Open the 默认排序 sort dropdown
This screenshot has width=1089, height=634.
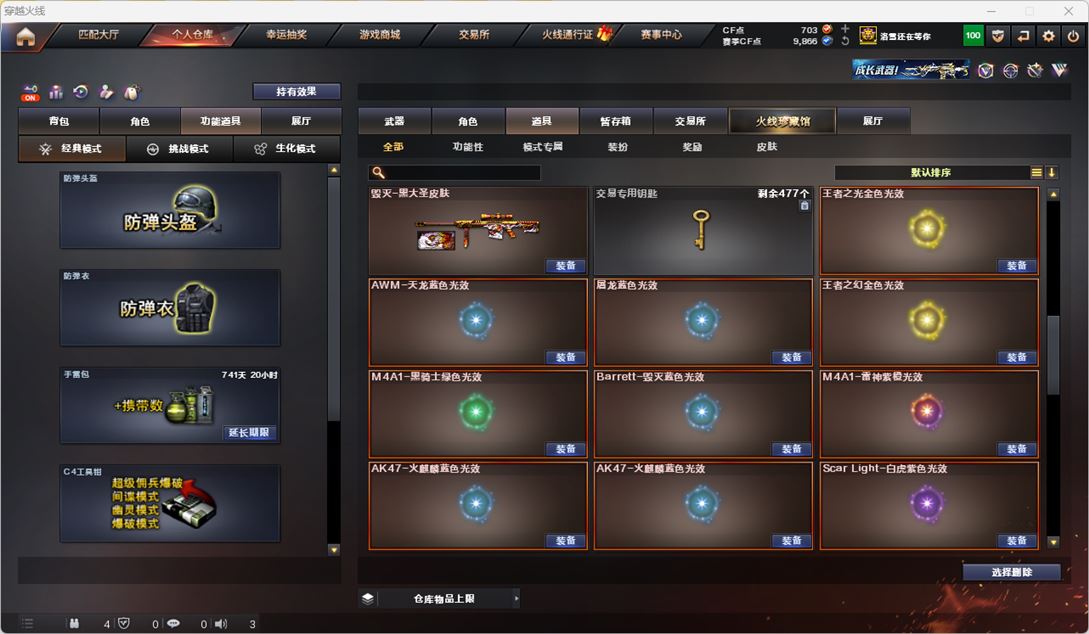coord(931,172)
